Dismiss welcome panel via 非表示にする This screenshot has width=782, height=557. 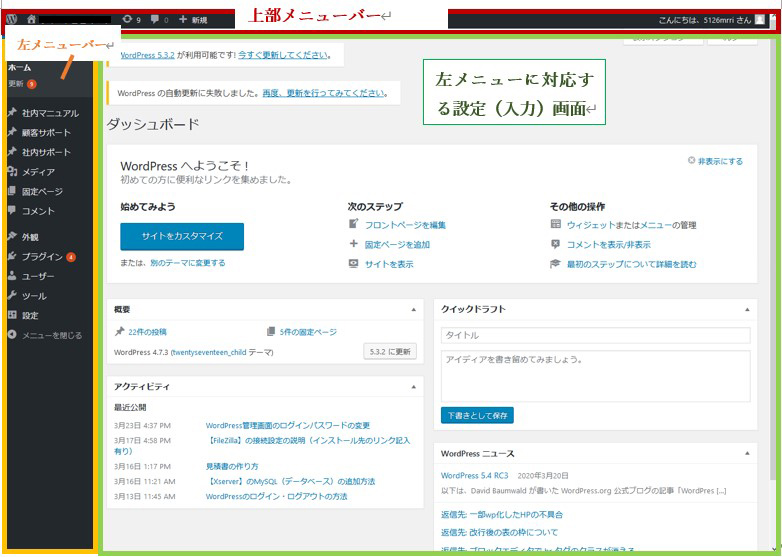(x=715, y=161)
